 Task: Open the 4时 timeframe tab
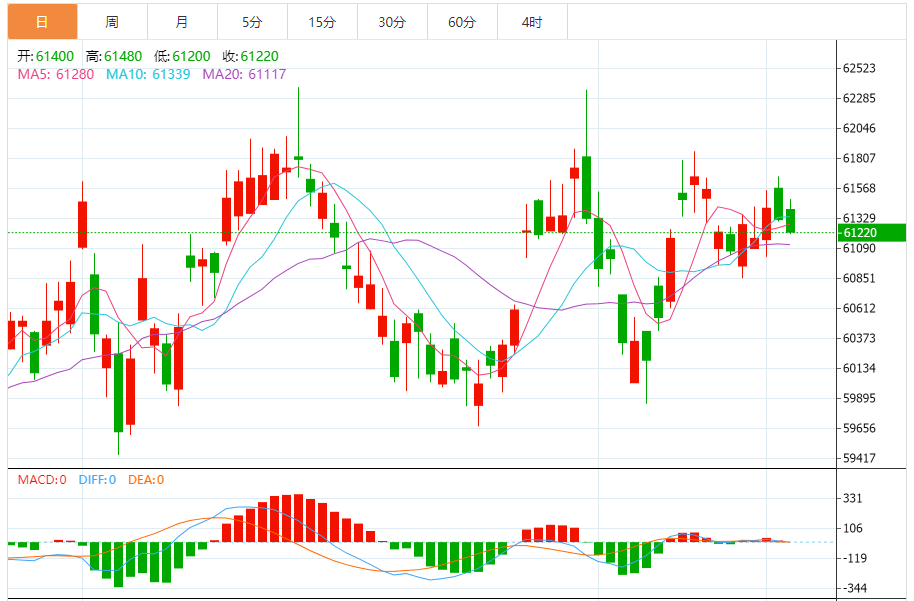[532, 22]
